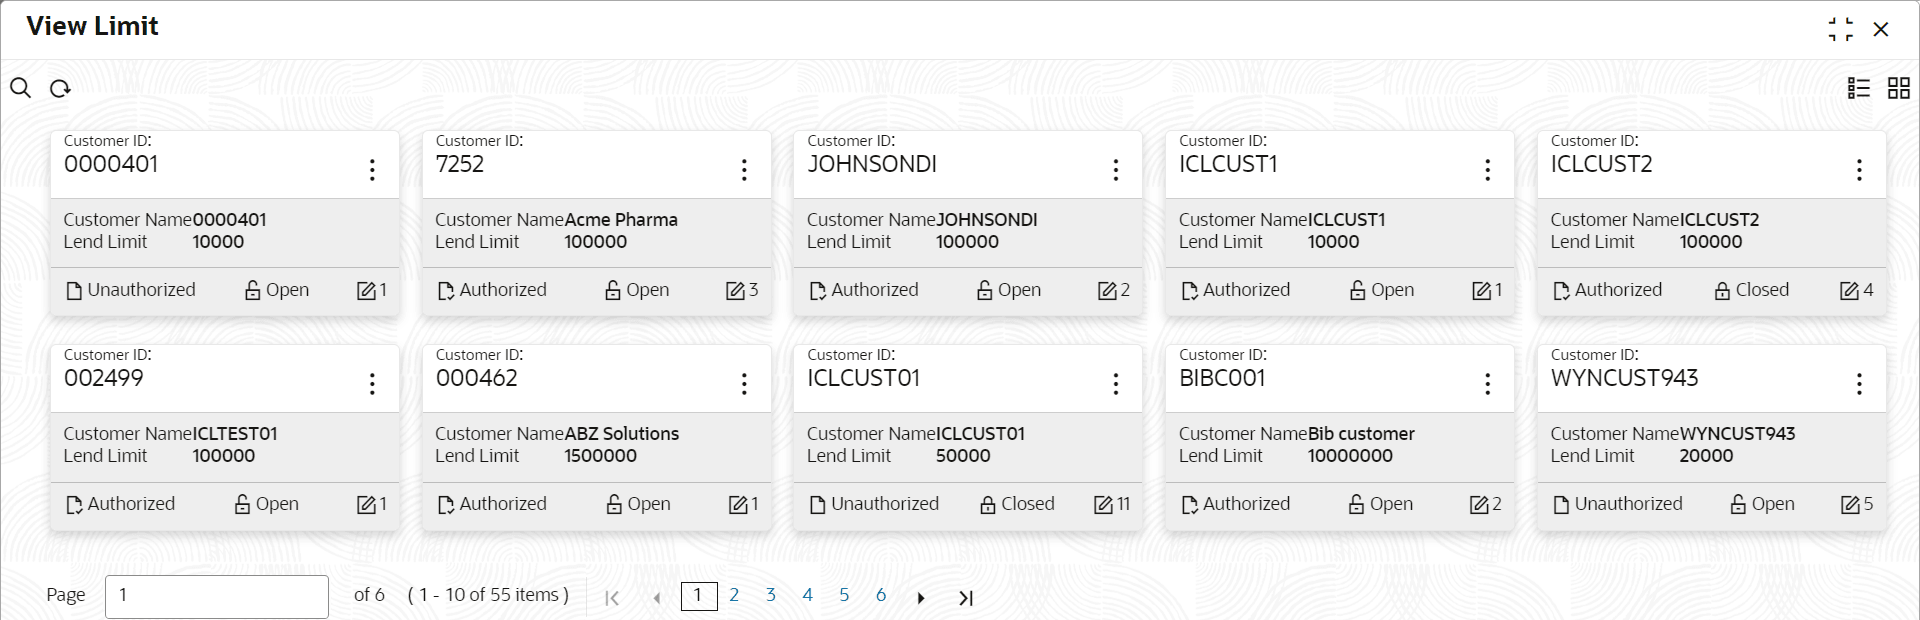Open options menu for BIBC001 card
The image size is (1920, 620).
pyautogui.click(x=1488, y=384)
